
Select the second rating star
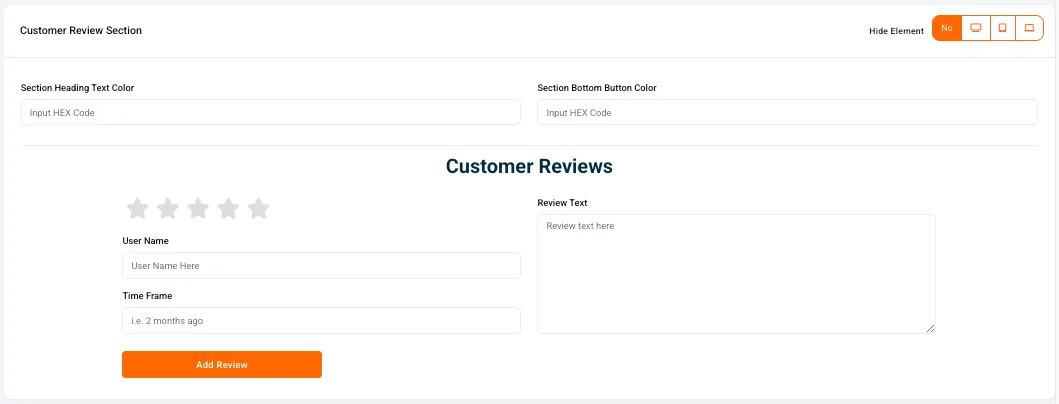(167, 209)
